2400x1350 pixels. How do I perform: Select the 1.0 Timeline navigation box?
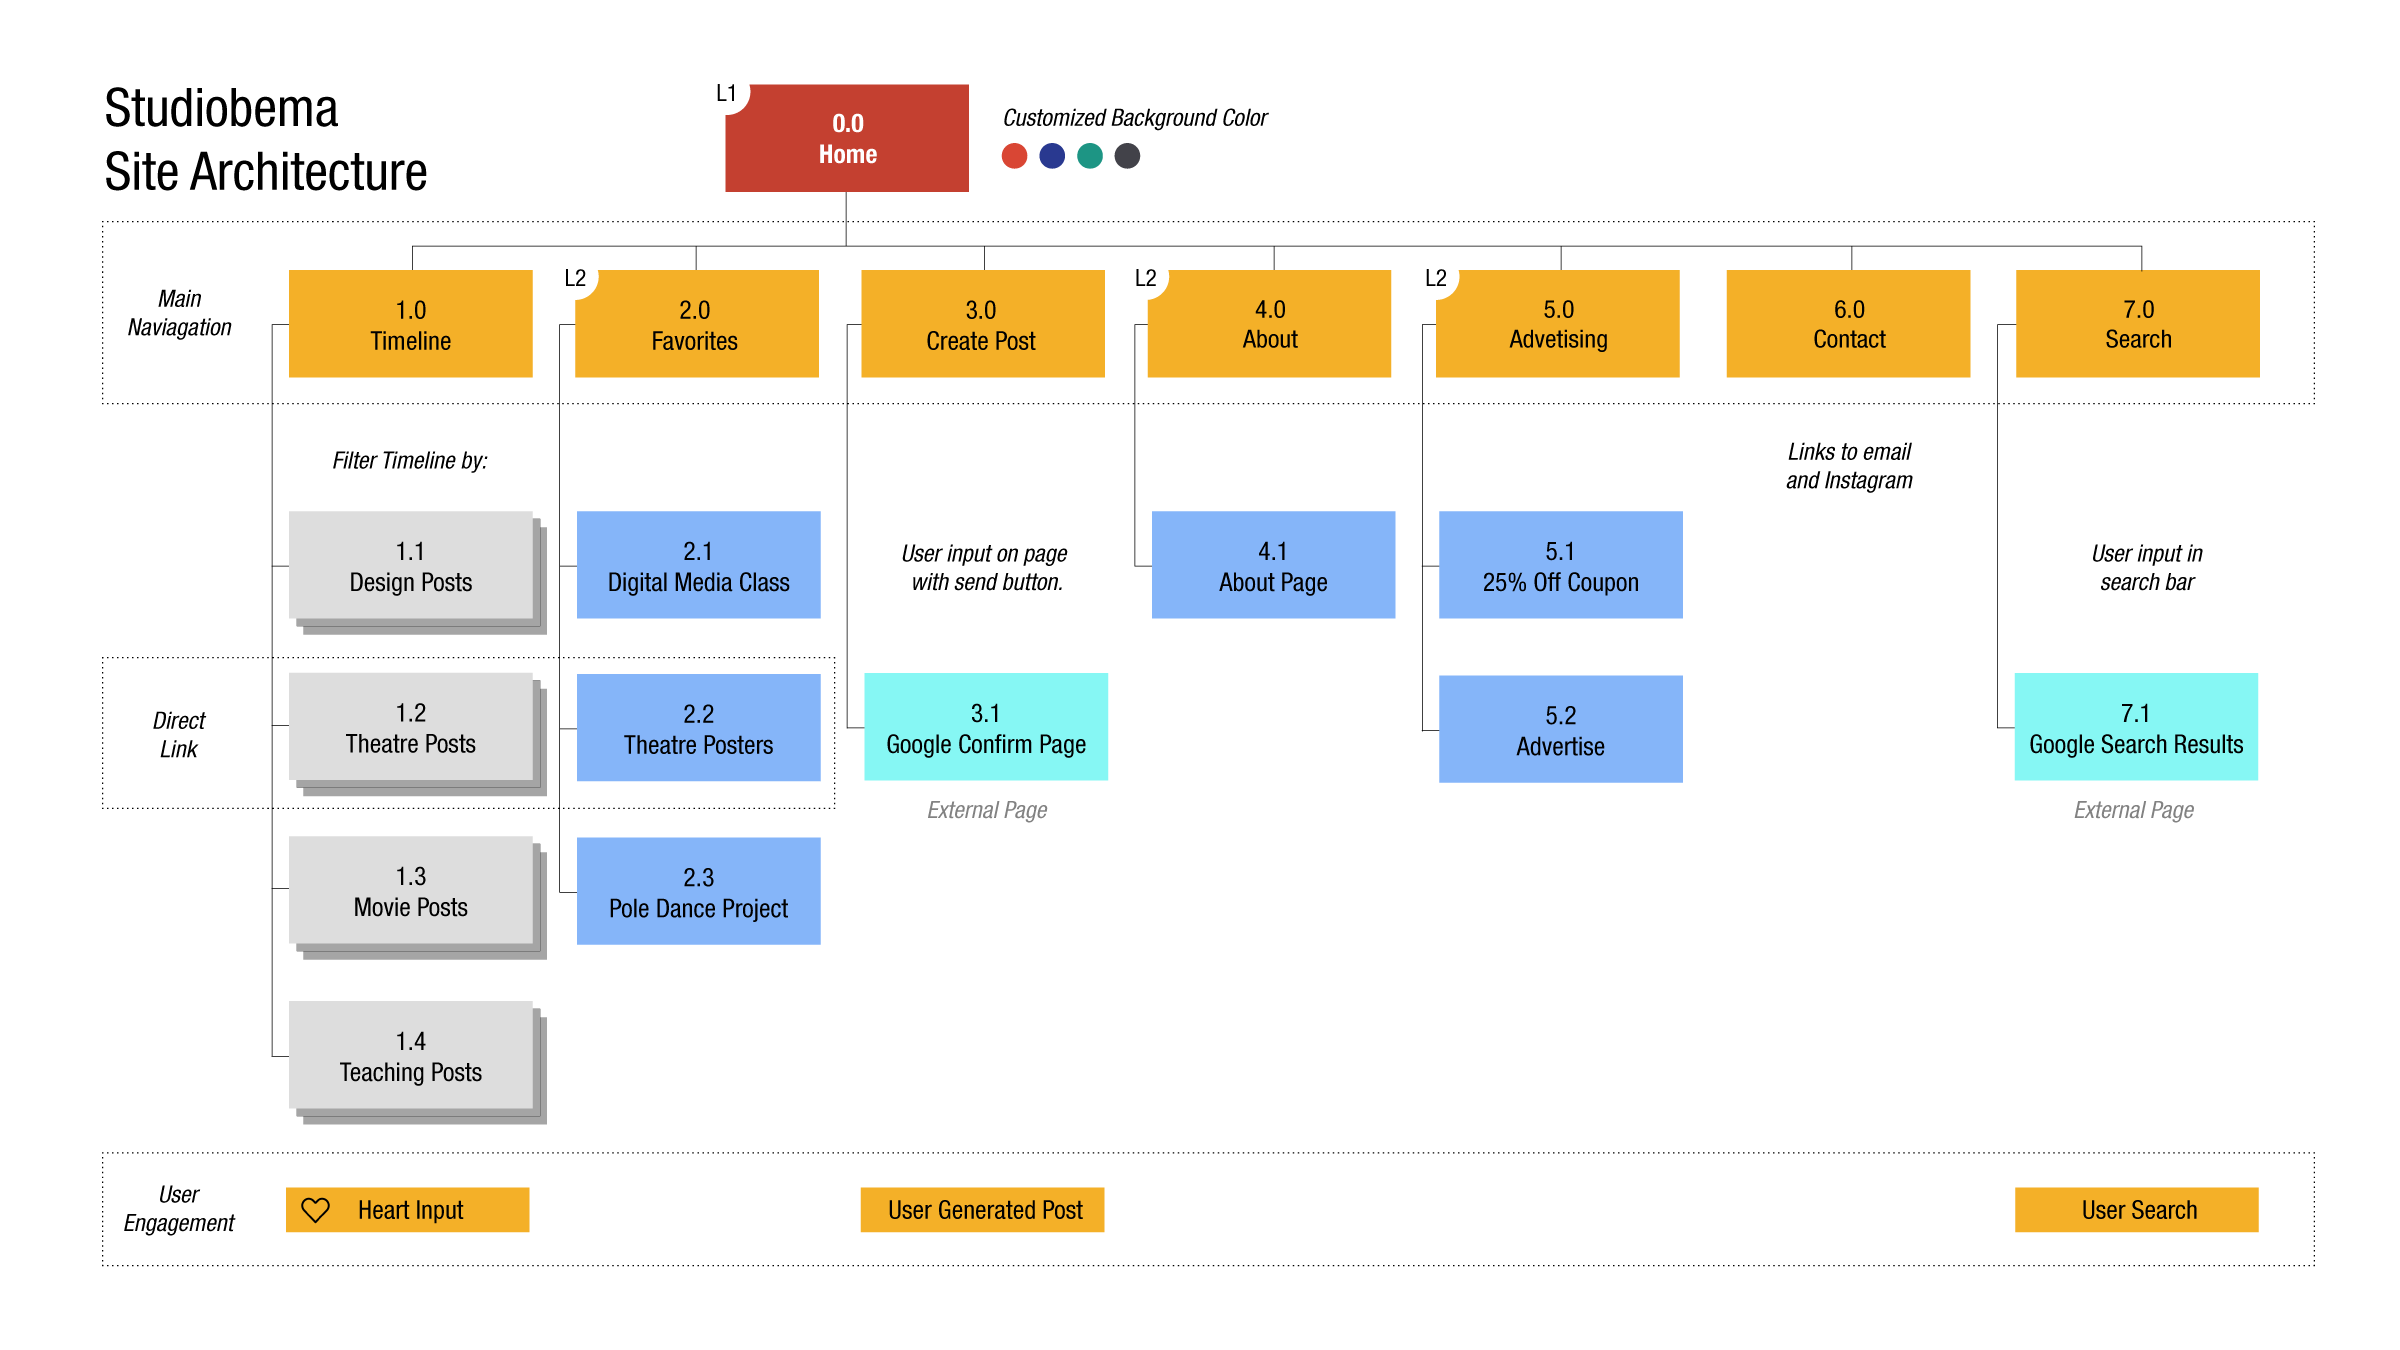410,323
